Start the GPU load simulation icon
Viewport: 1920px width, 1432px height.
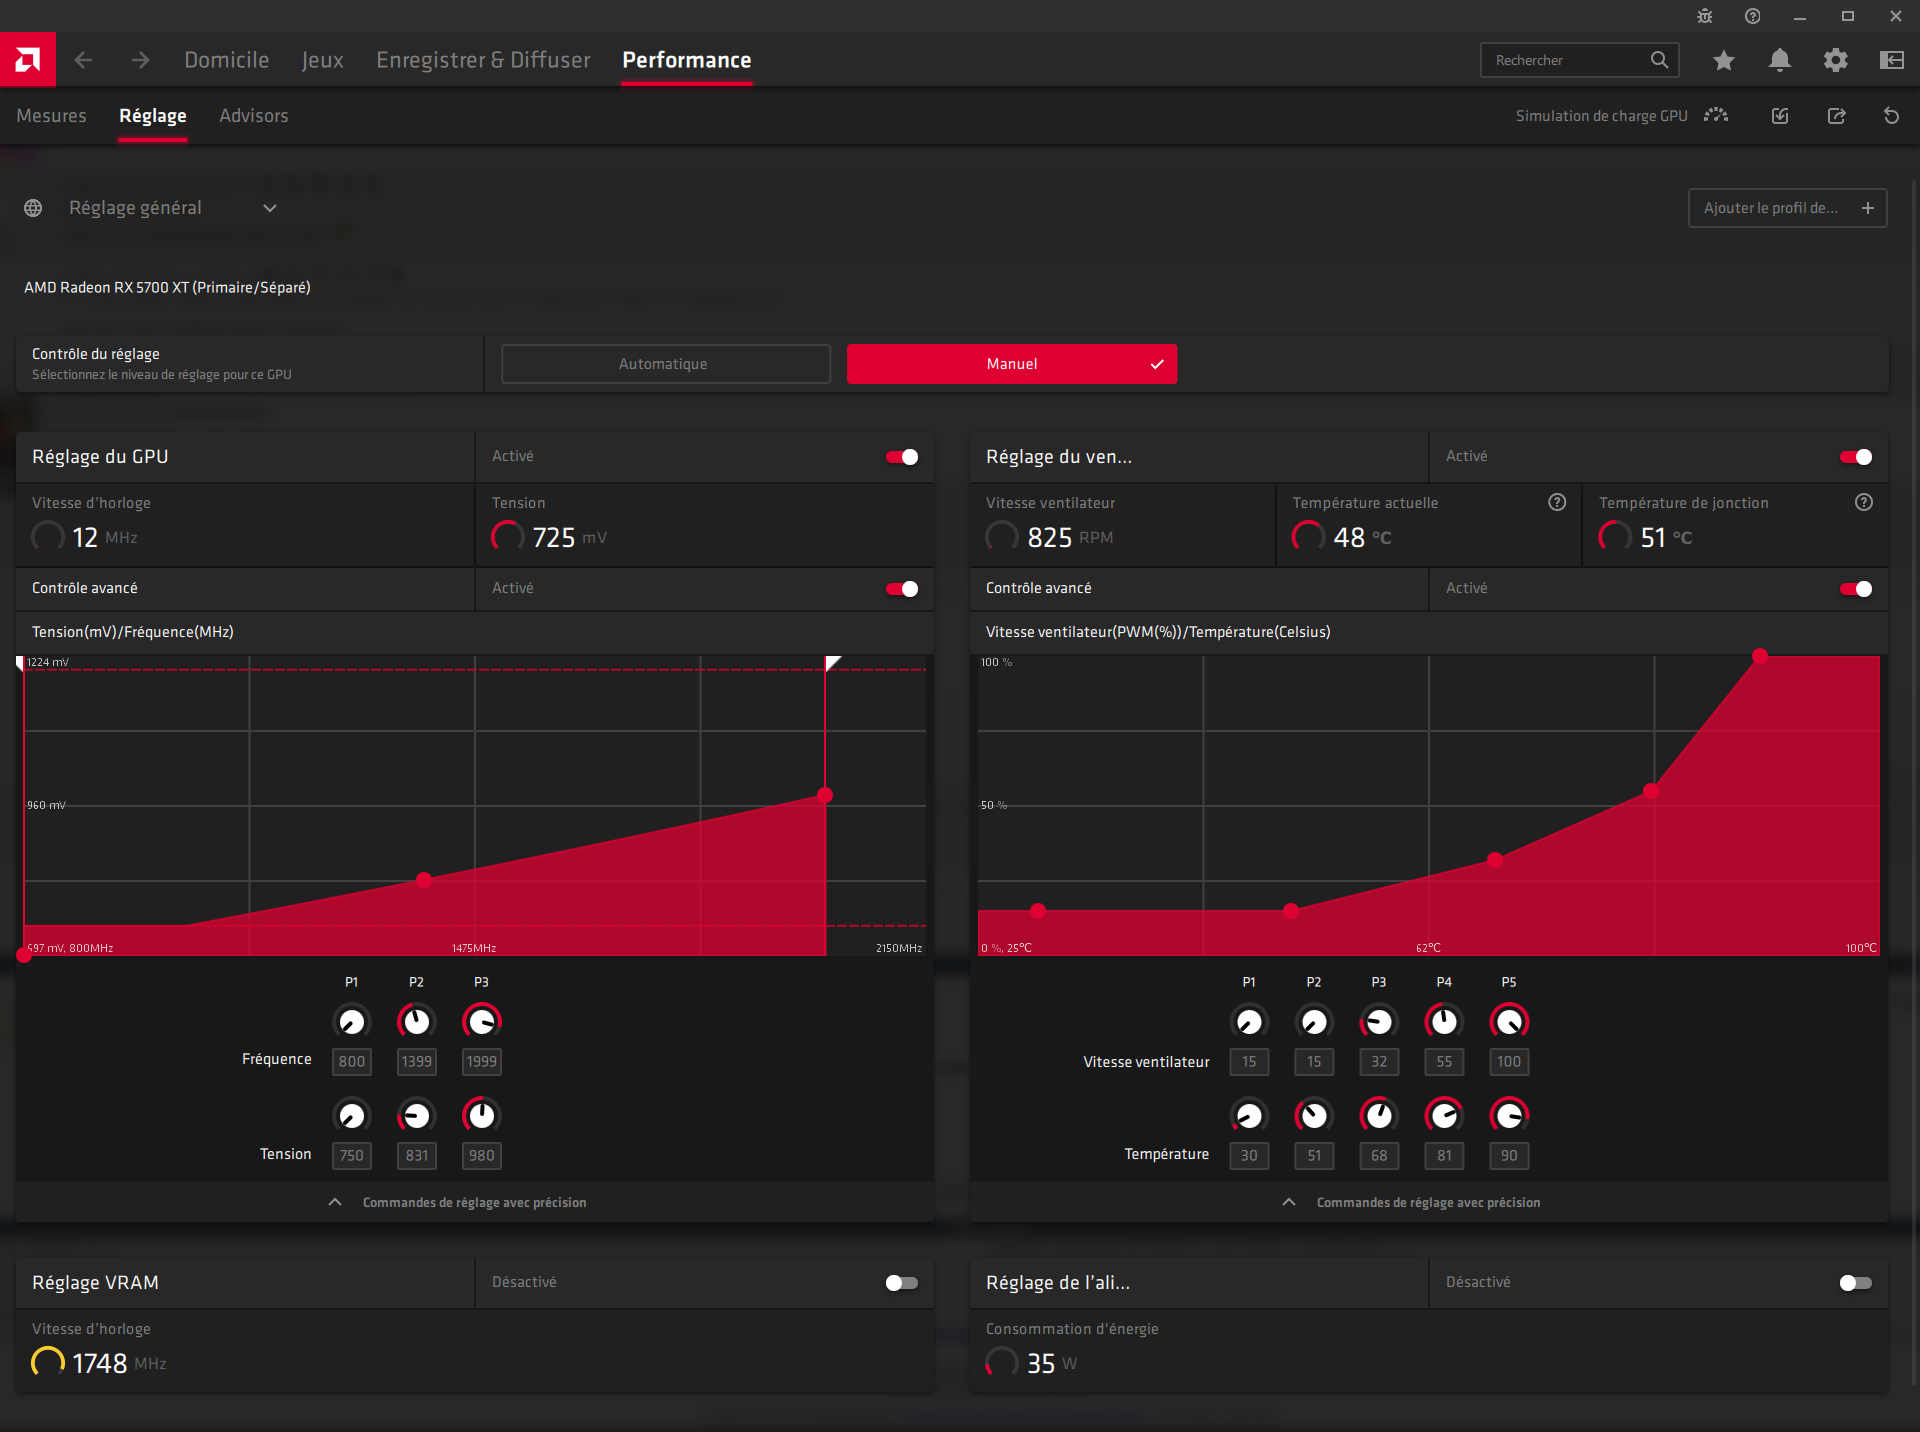click(1716, 115)
